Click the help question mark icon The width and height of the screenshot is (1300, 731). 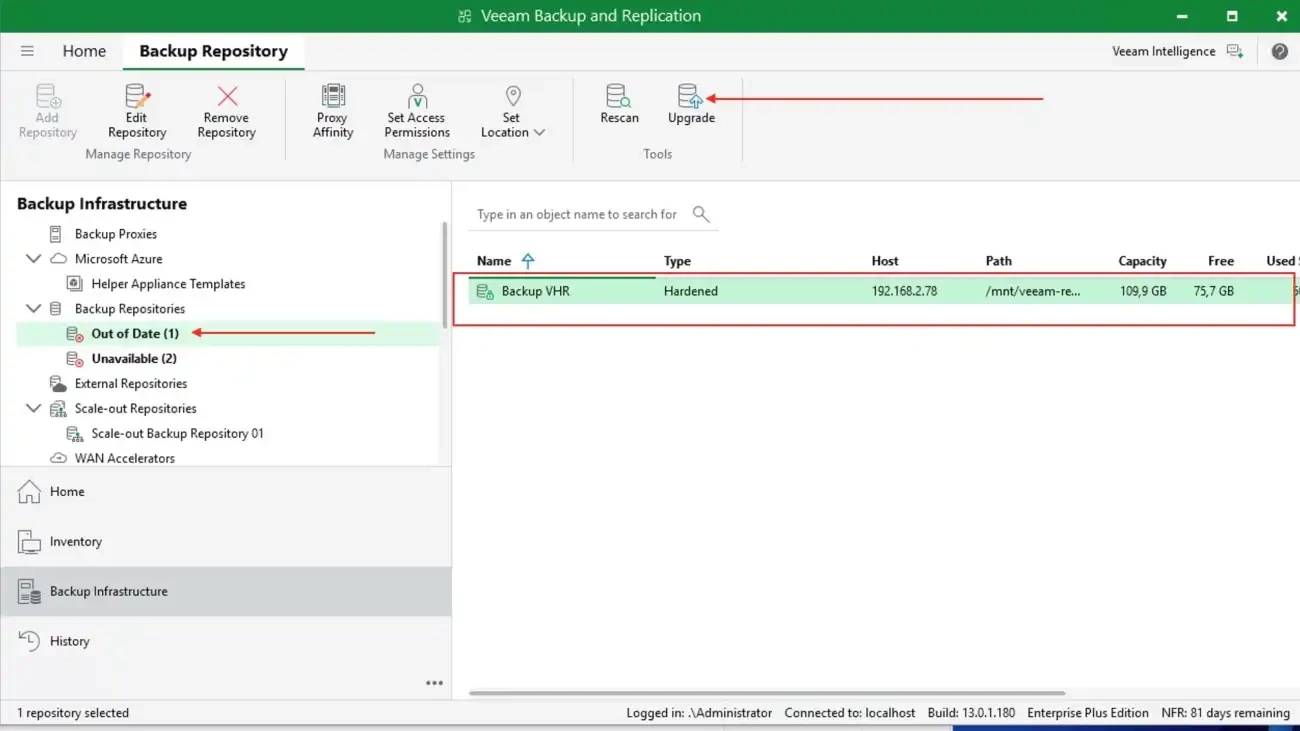(x=1279, y=51)
